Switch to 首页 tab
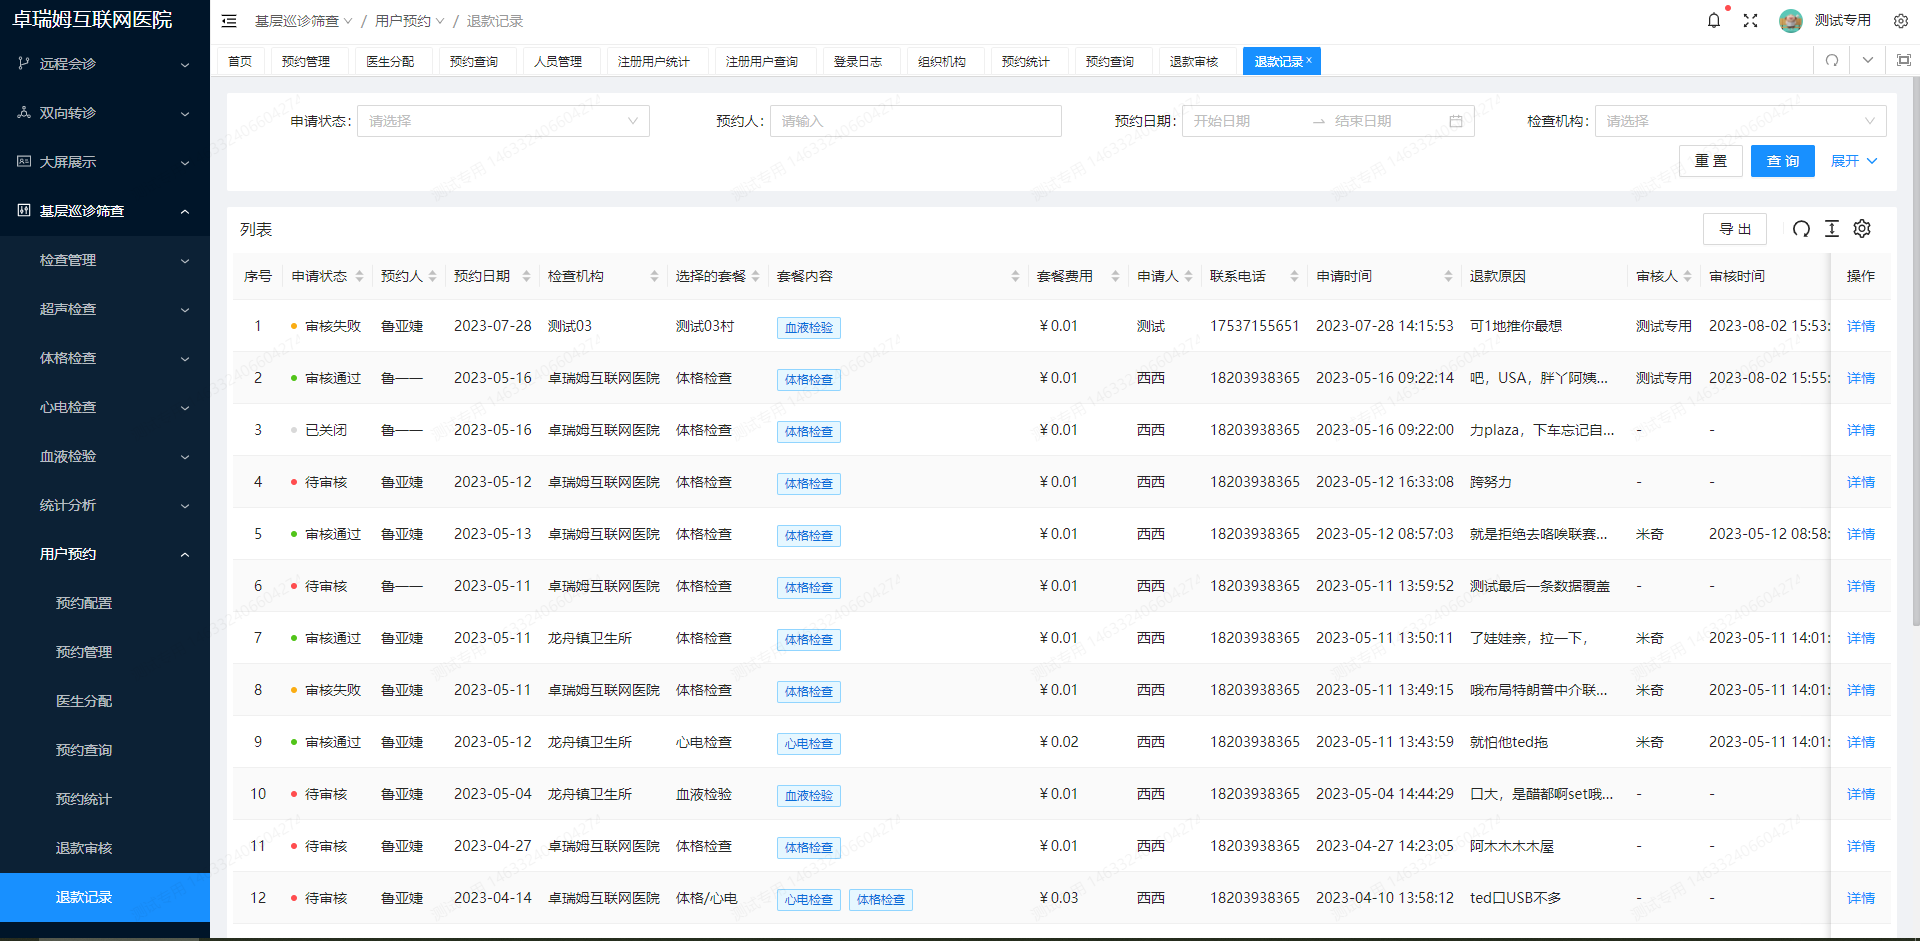This screenshot has width=1920, height=941. click(240, 61)
